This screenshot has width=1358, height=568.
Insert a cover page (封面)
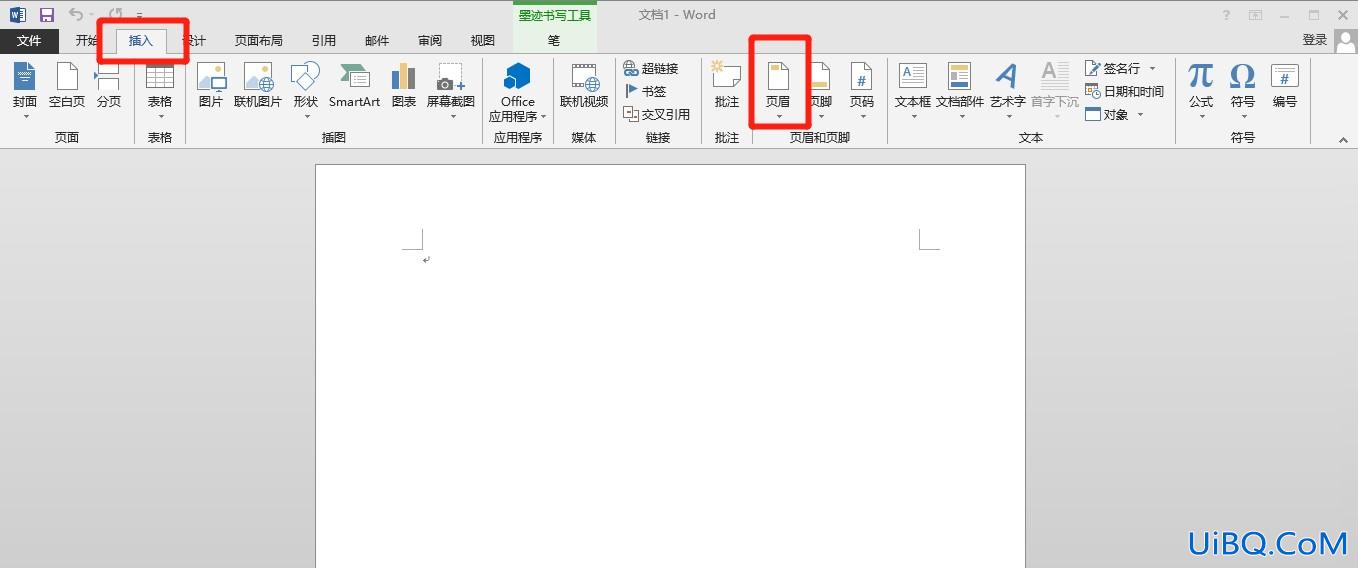click(25, 91)
